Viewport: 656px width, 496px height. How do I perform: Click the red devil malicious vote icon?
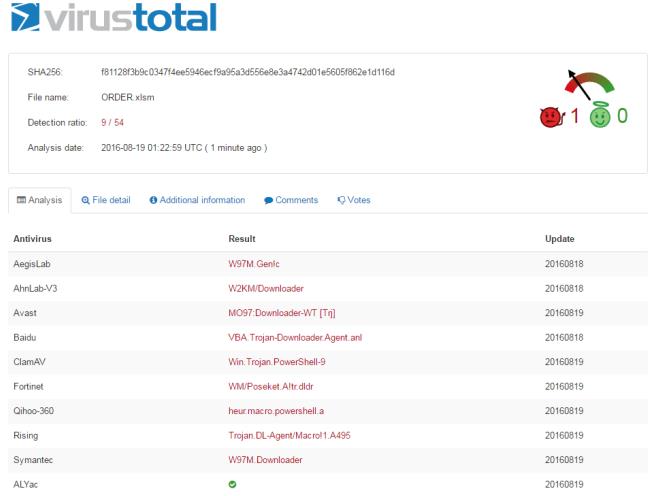click(552, 117)
